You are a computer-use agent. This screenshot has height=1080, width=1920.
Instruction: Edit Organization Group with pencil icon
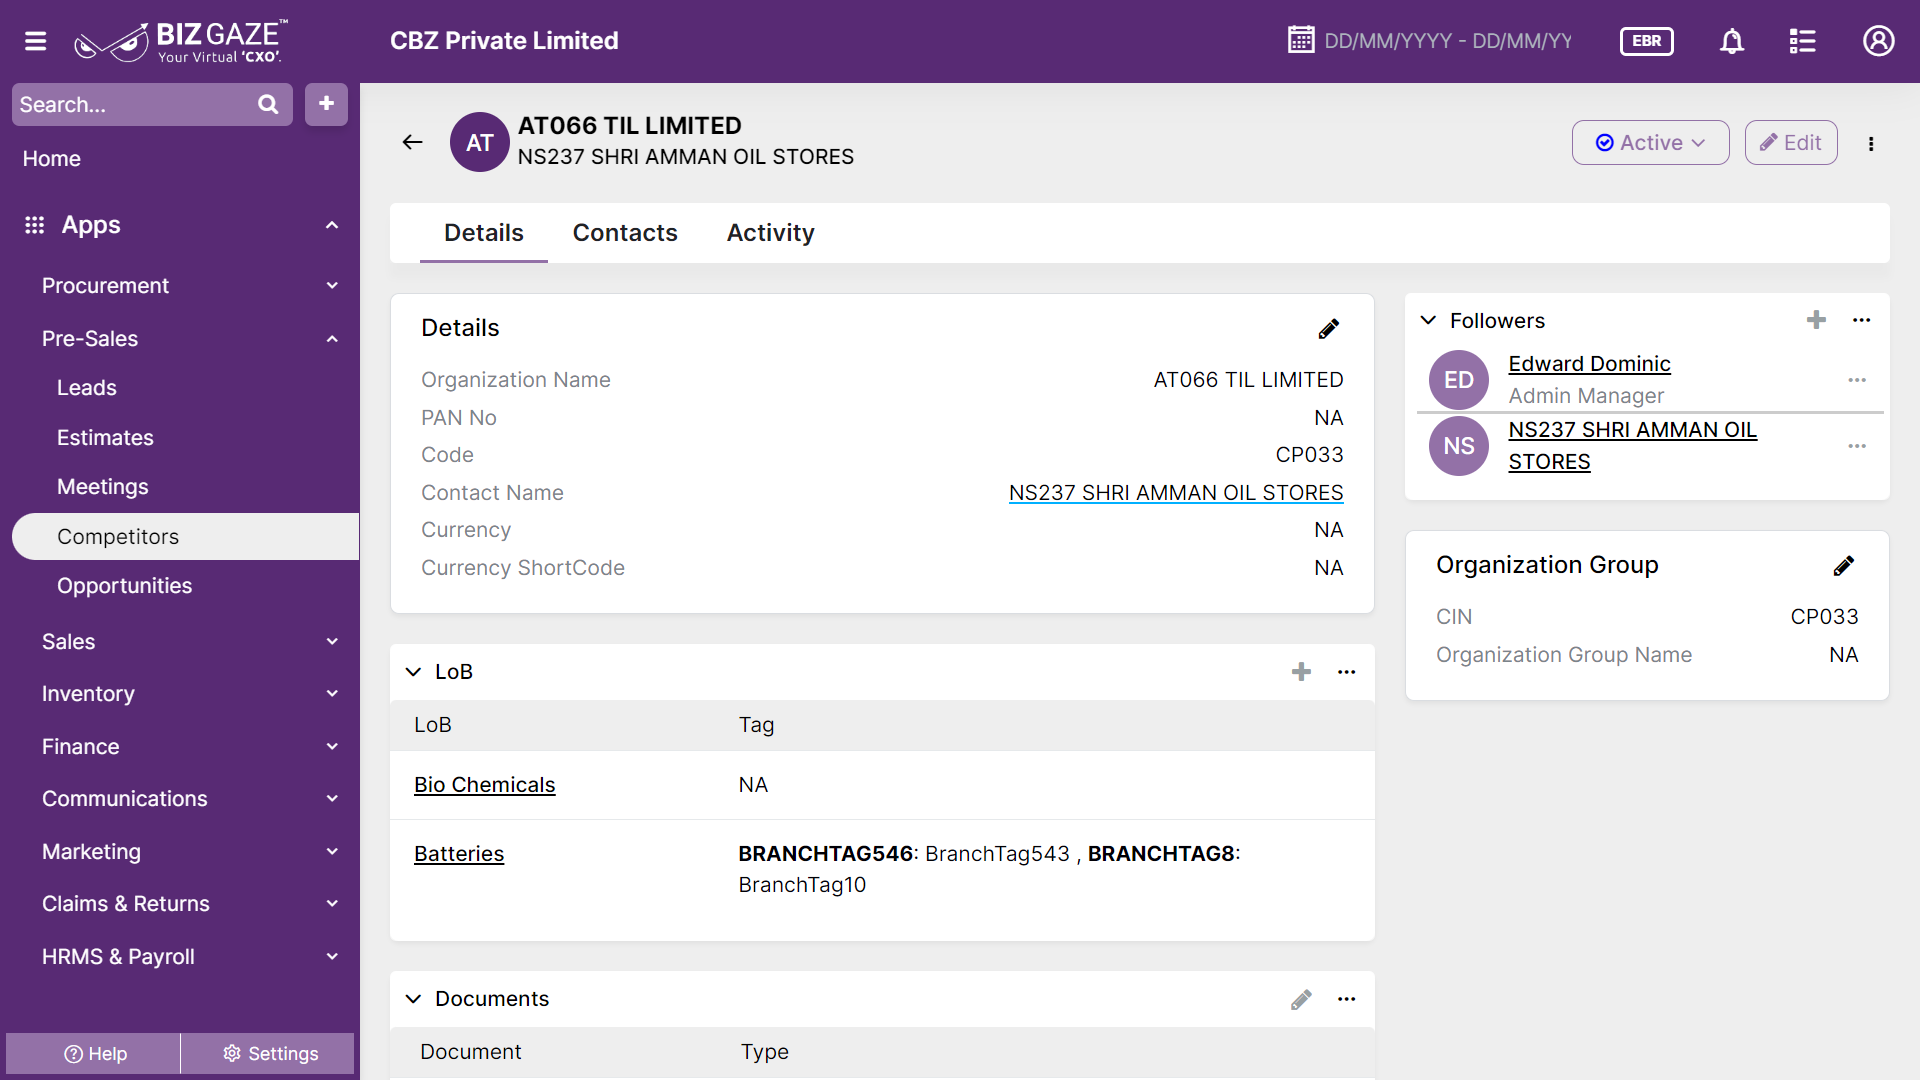click(1844, 566)
